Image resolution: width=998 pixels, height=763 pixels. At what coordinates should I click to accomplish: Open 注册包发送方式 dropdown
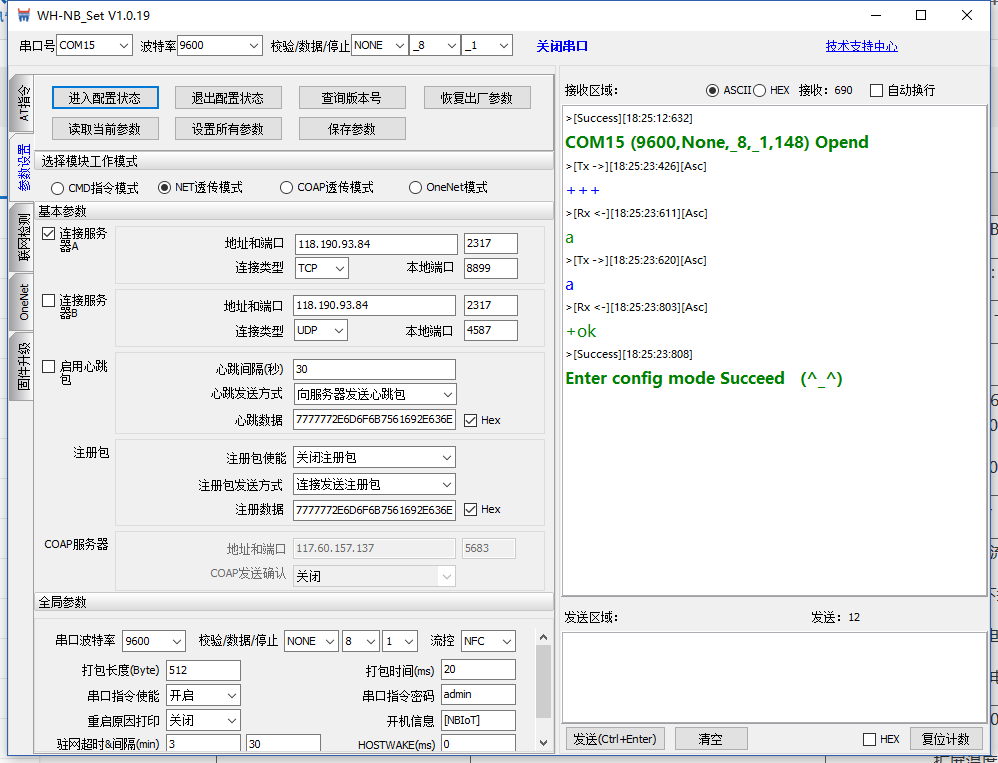[375, 485]
